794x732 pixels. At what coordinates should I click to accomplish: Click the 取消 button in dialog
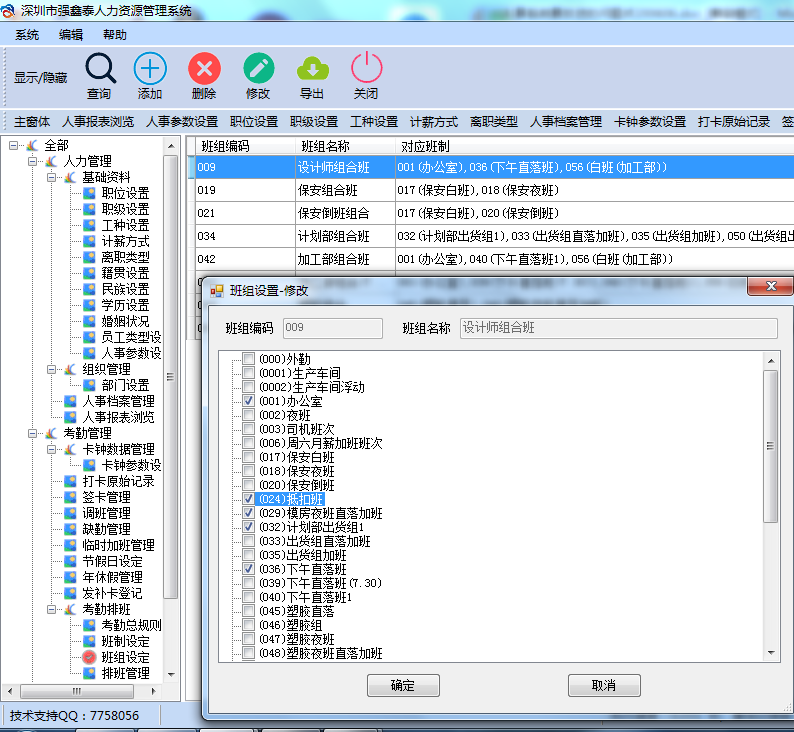point(603,686)
